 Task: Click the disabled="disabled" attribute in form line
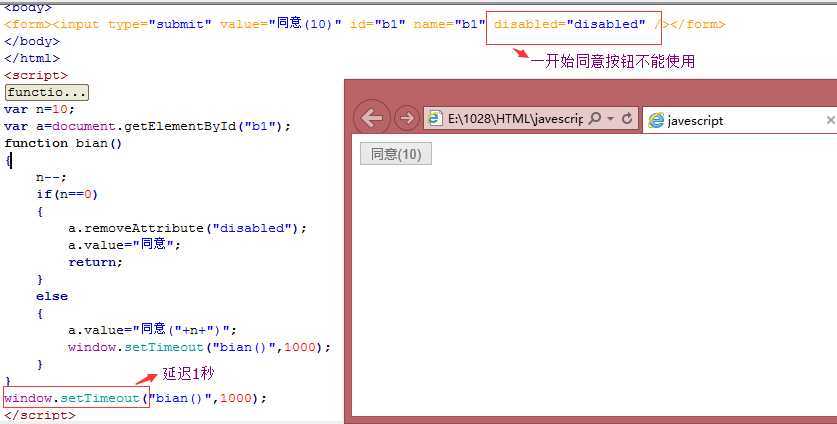[570, 24]
